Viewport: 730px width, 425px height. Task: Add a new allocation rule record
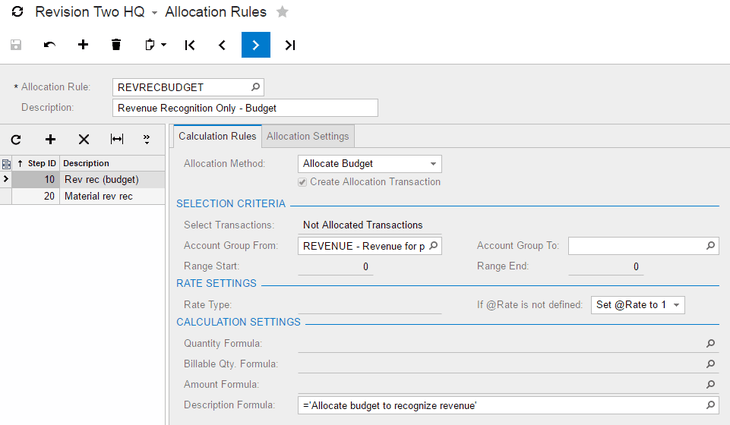(x=83, y=45)
